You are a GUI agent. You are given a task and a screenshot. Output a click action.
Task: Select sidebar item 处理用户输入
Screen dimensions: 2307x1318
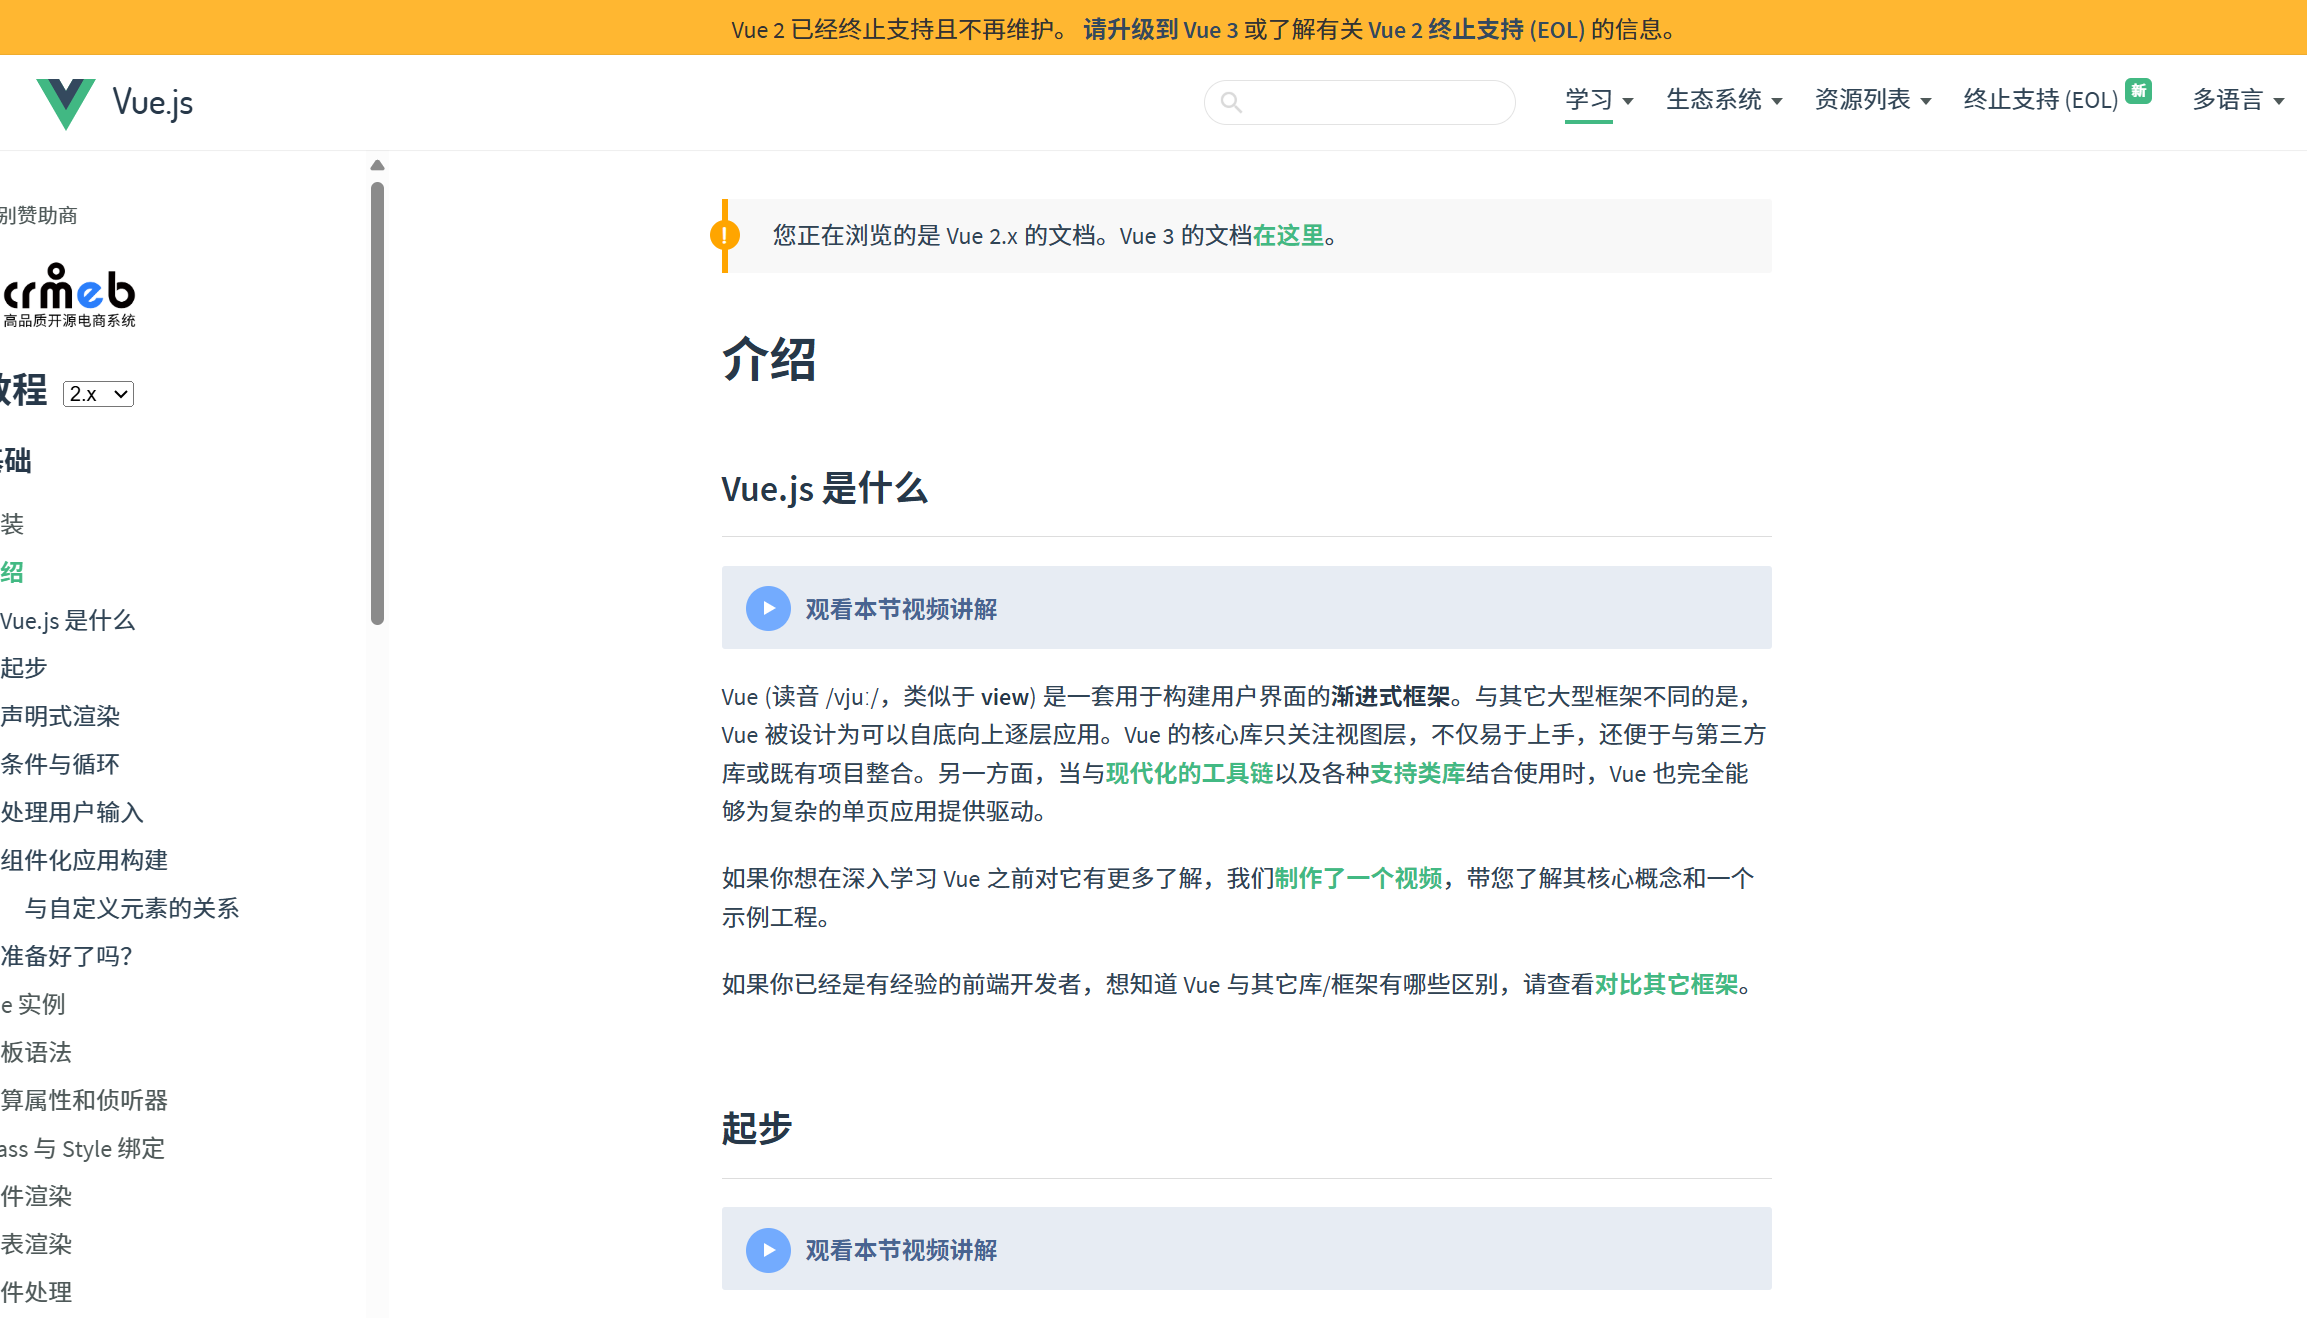click(x=72, y=812)
